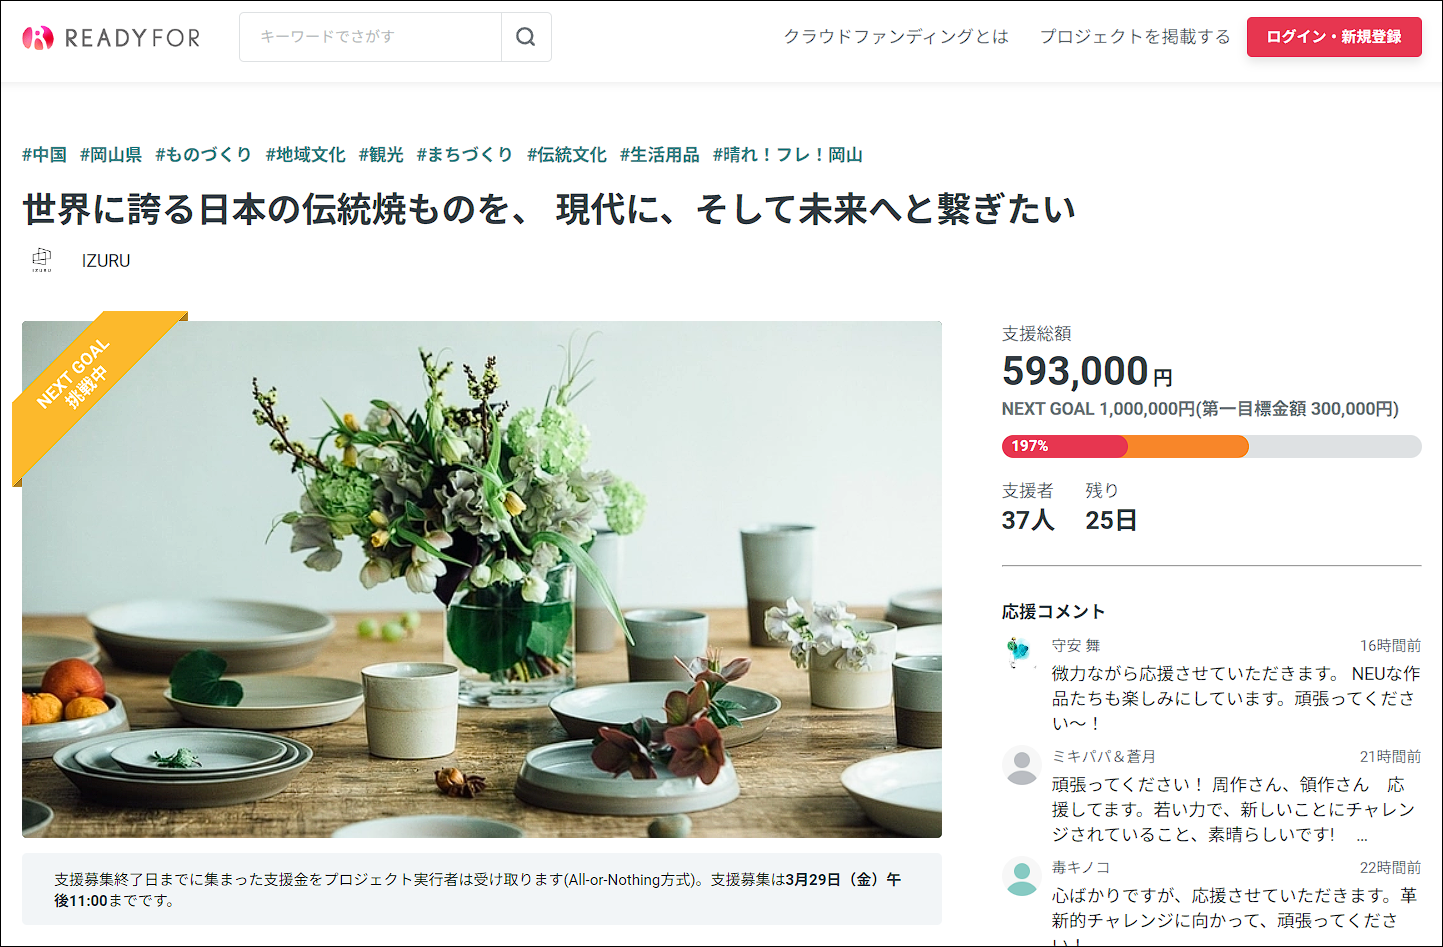
Task: Select the #晴れ!フレ!岡山 tag
Action: (x=788, y=155)
